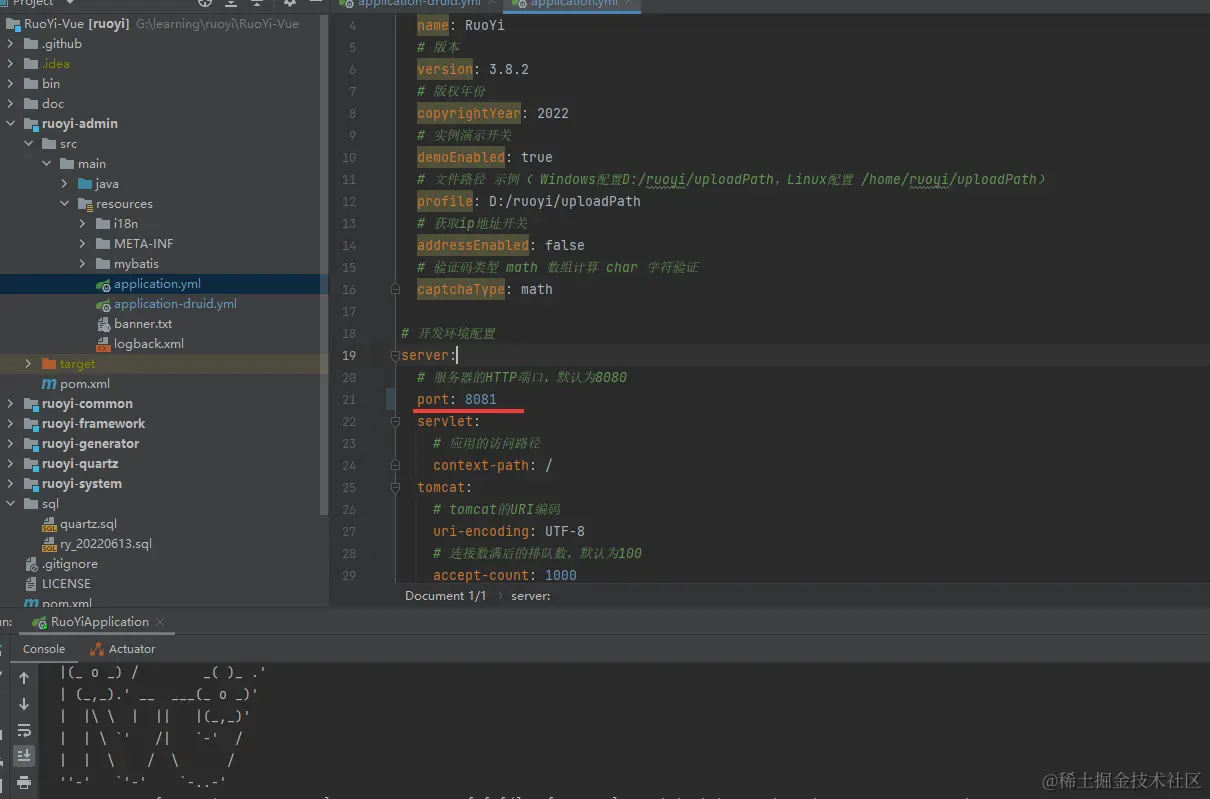Click the application-druid.yml file icon in tree
The image size is (1210, 799).
(103, 304)
